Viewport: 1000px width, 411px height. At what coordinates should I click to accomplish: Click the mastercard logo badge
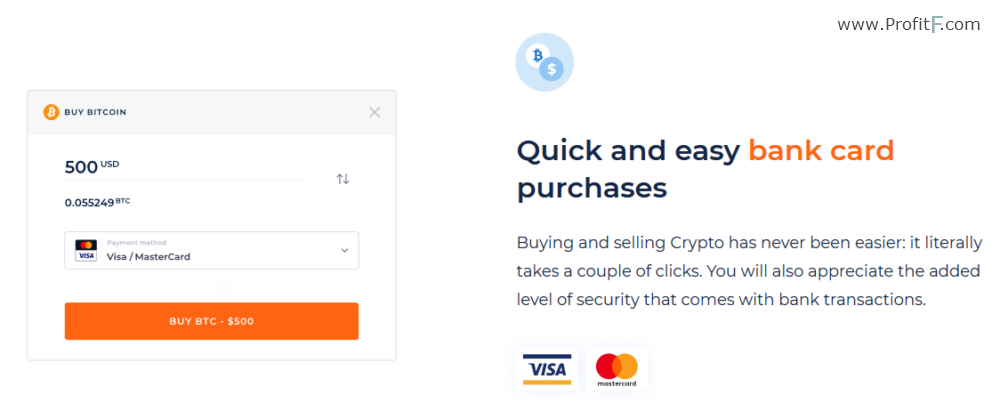click(617, 370)
